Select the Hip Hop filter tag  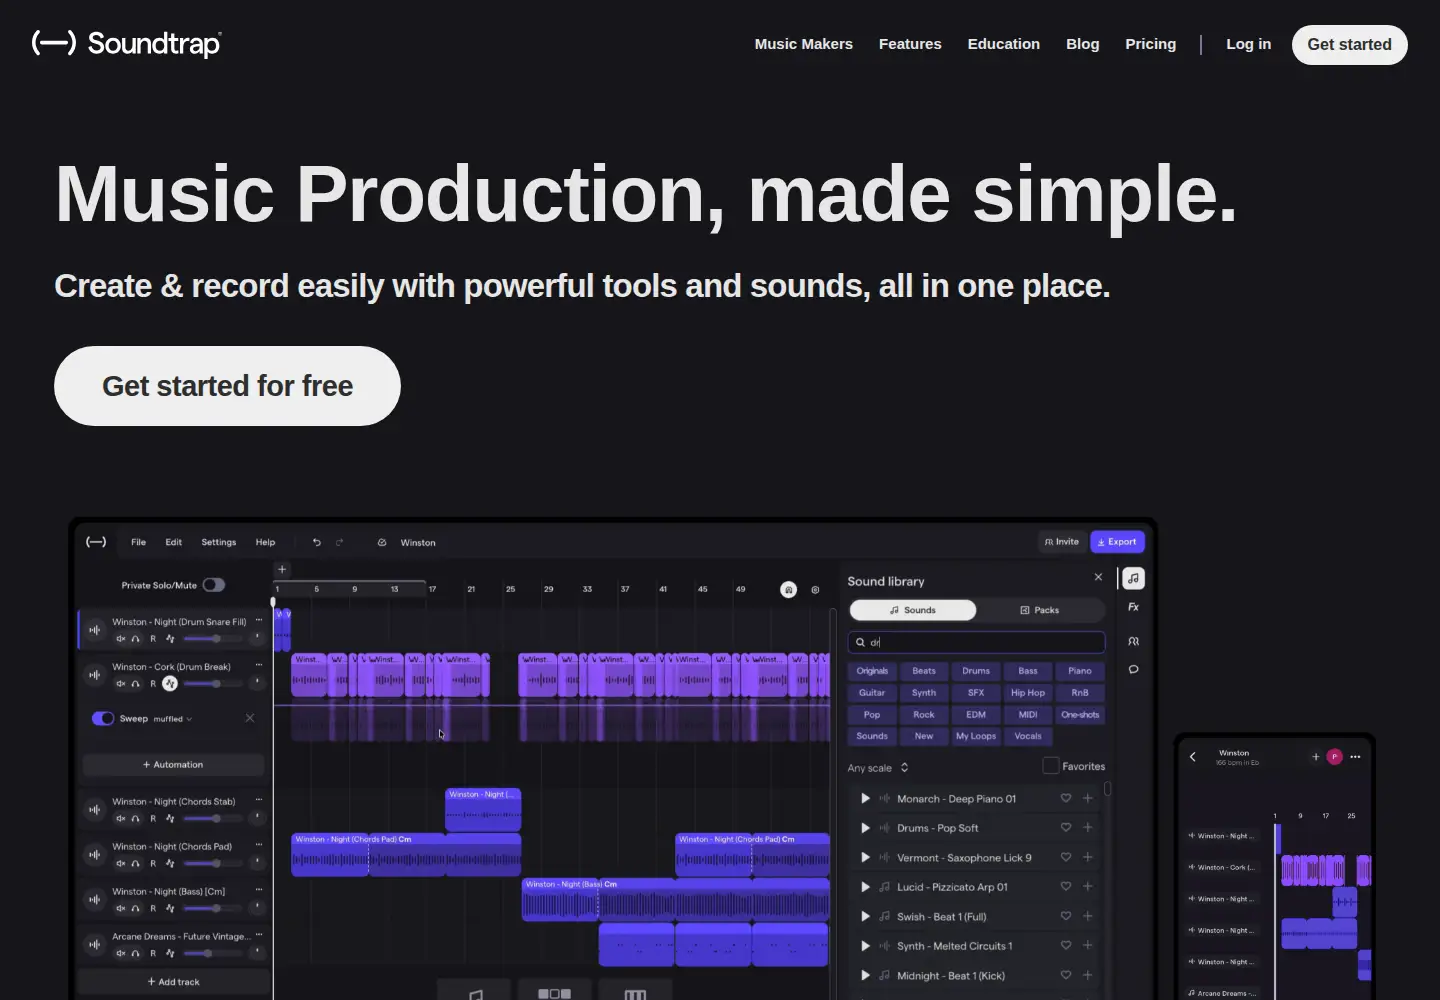click(1028, 692)
